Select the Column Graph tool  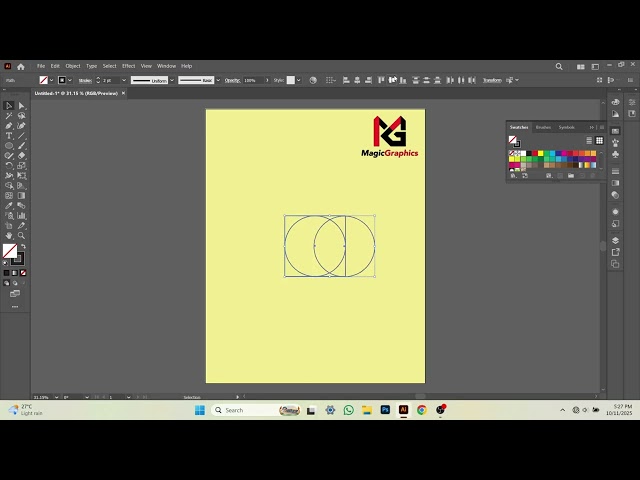coord(22,216)
